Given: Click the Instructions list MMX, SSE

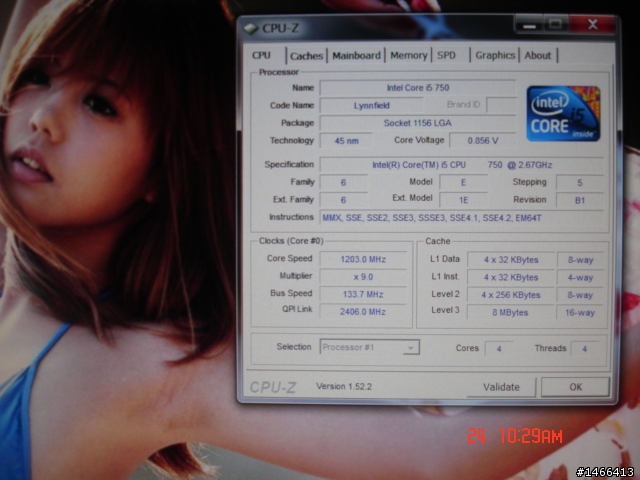Looking at the screenshot, I should pyautogui.click(x=462, y=218).
